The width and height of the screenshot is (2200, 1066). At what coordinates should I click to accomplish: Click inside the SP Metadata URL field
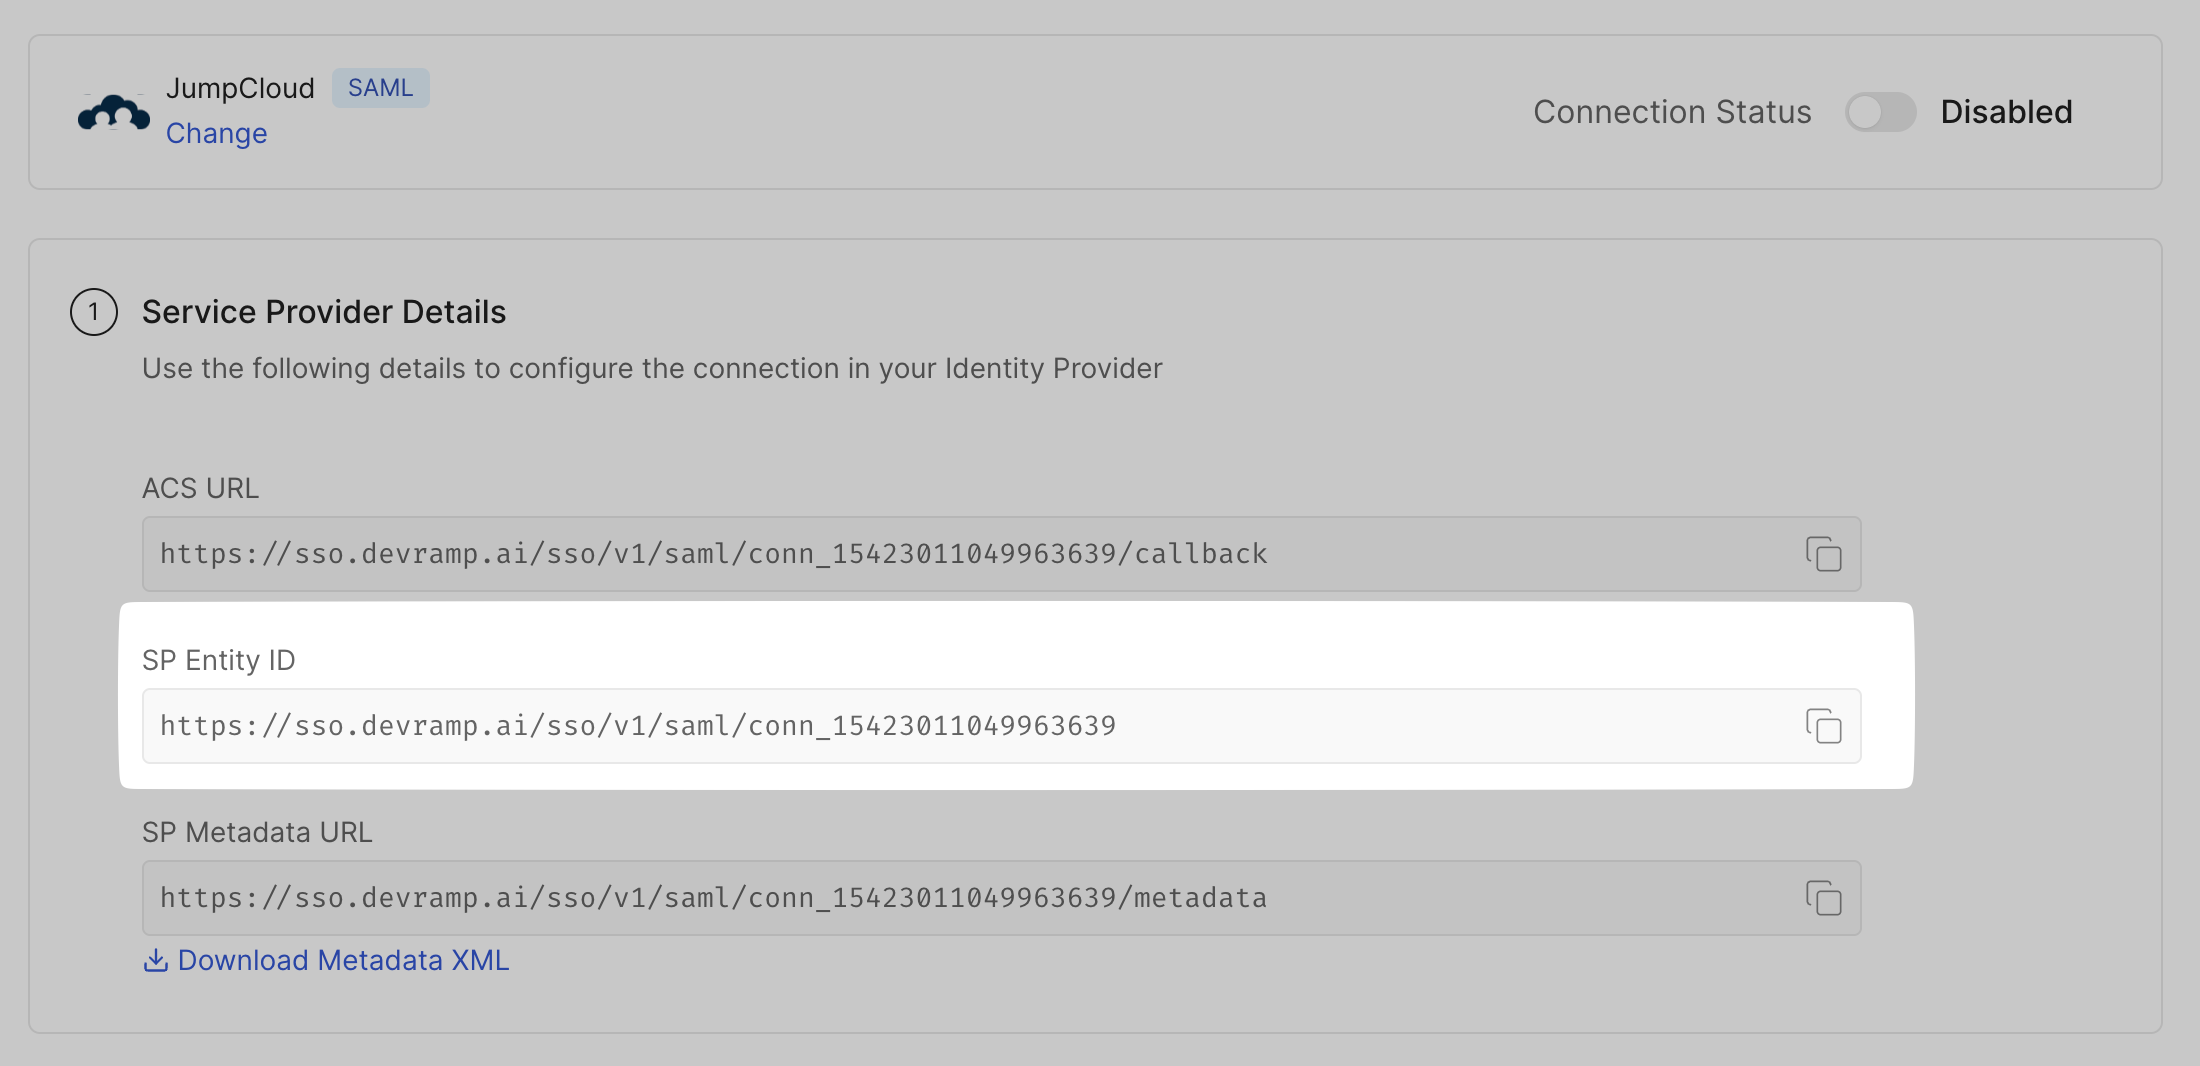[900, 898]
